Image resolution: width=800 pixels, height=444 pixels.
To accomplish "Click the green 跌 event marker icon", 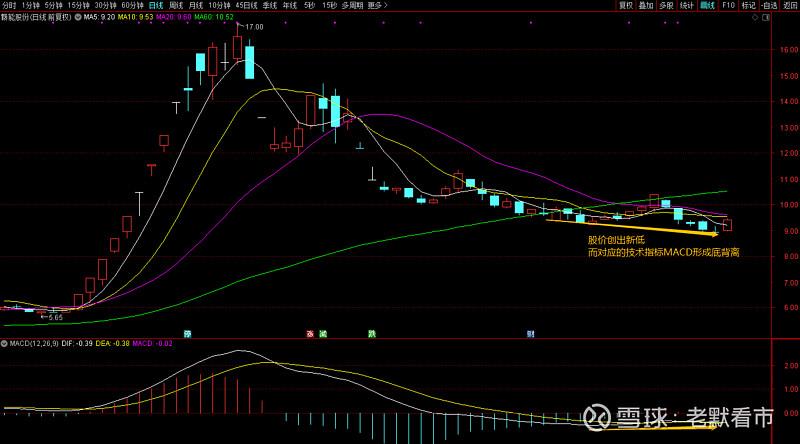I will point(372,333).
